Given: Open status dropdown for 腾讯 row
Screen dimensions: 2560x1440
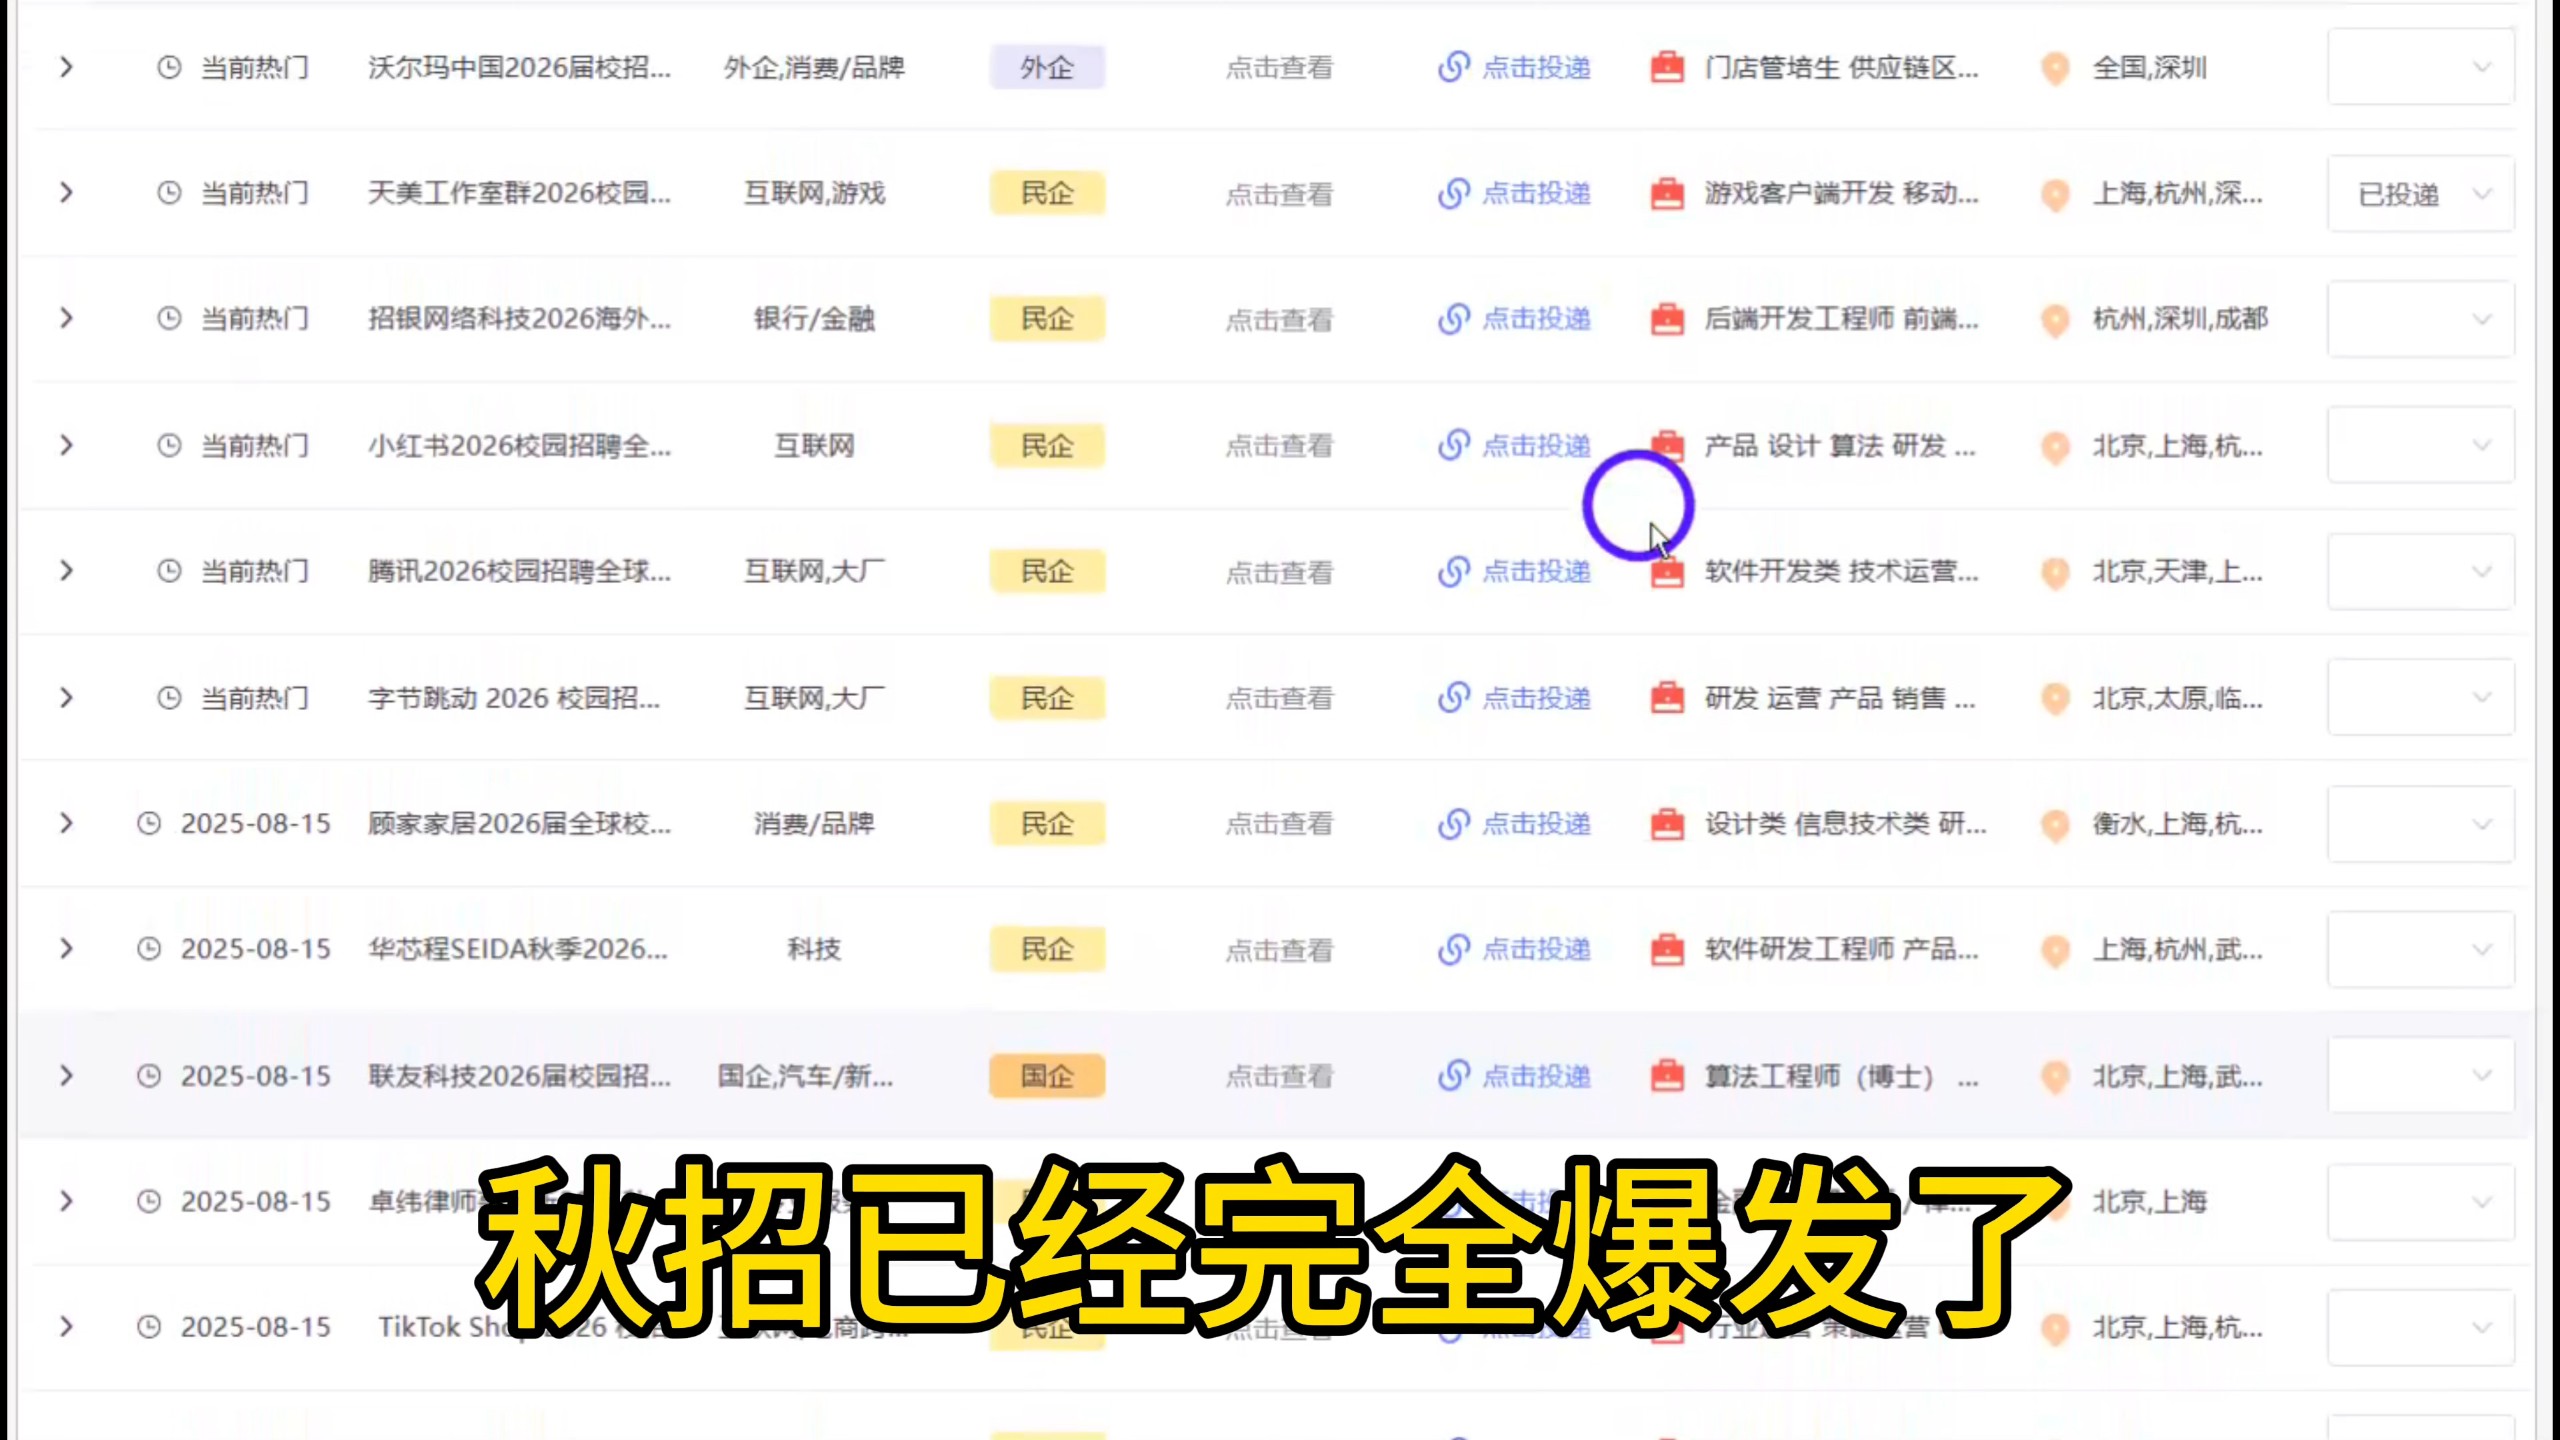Looking at the screenshot, I should click(x=2421, y=571).
